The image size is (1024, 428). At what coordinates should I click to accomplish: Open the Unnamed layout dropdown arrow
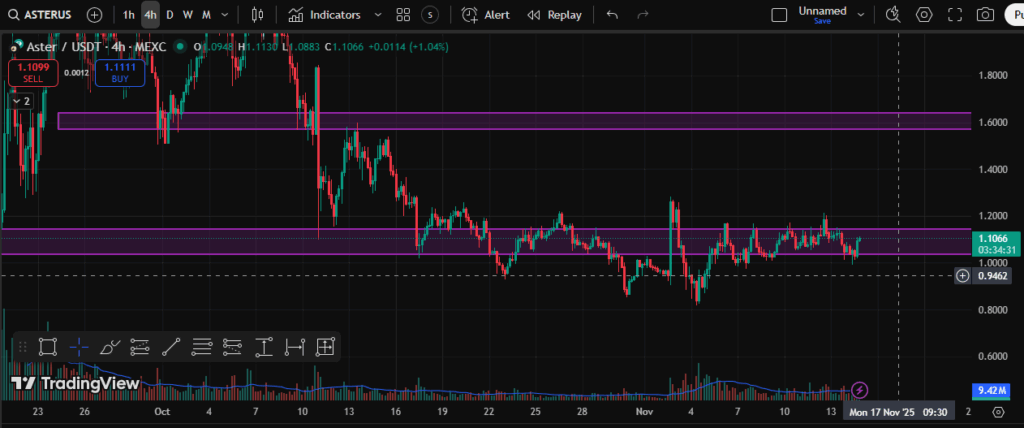click(x=862, y=15)
